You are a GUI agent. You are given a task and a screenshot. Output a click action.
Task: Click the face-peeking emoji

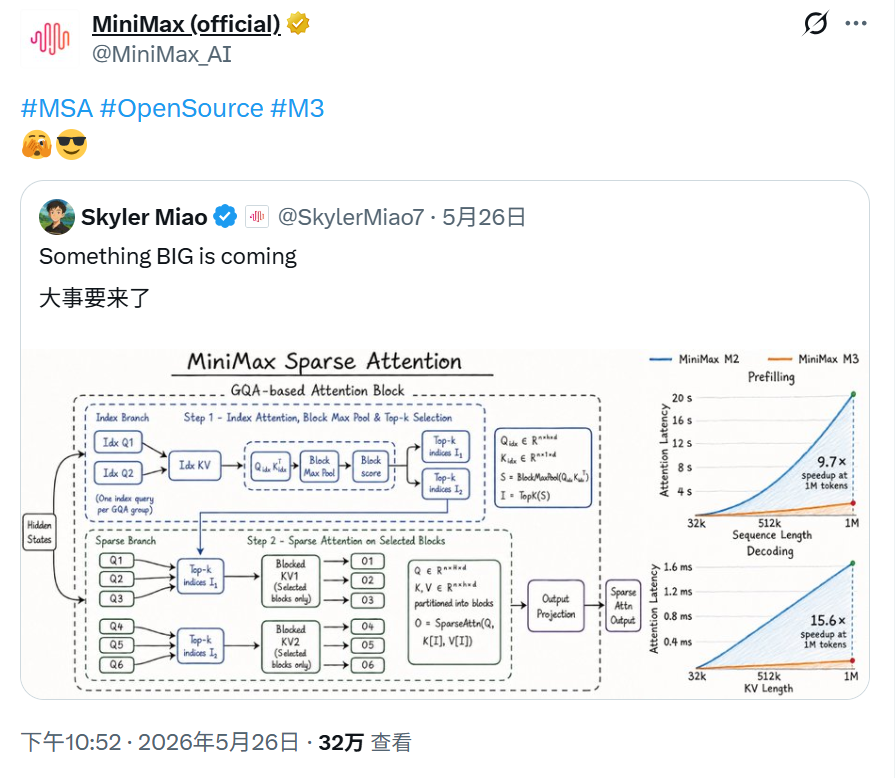click(37, 145)
